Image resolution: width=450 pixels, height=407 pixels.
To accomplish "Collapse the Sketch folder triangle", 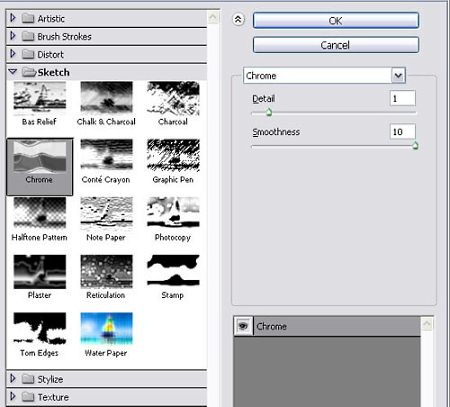I will (x=13, y=72).
